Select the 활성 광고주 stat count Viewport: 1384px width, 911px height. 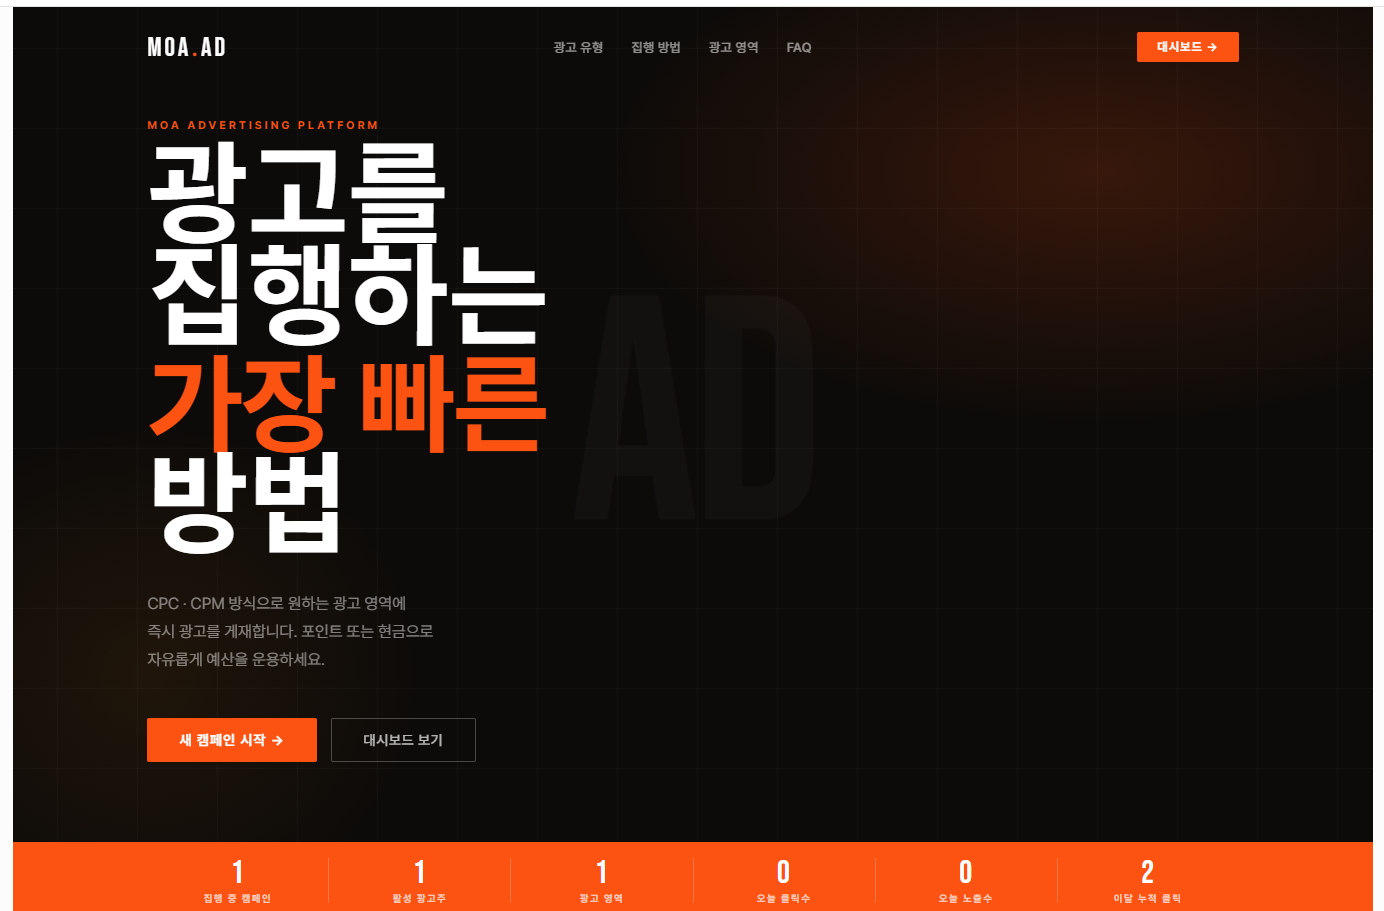pyautogui.click(x=419, y=872)
